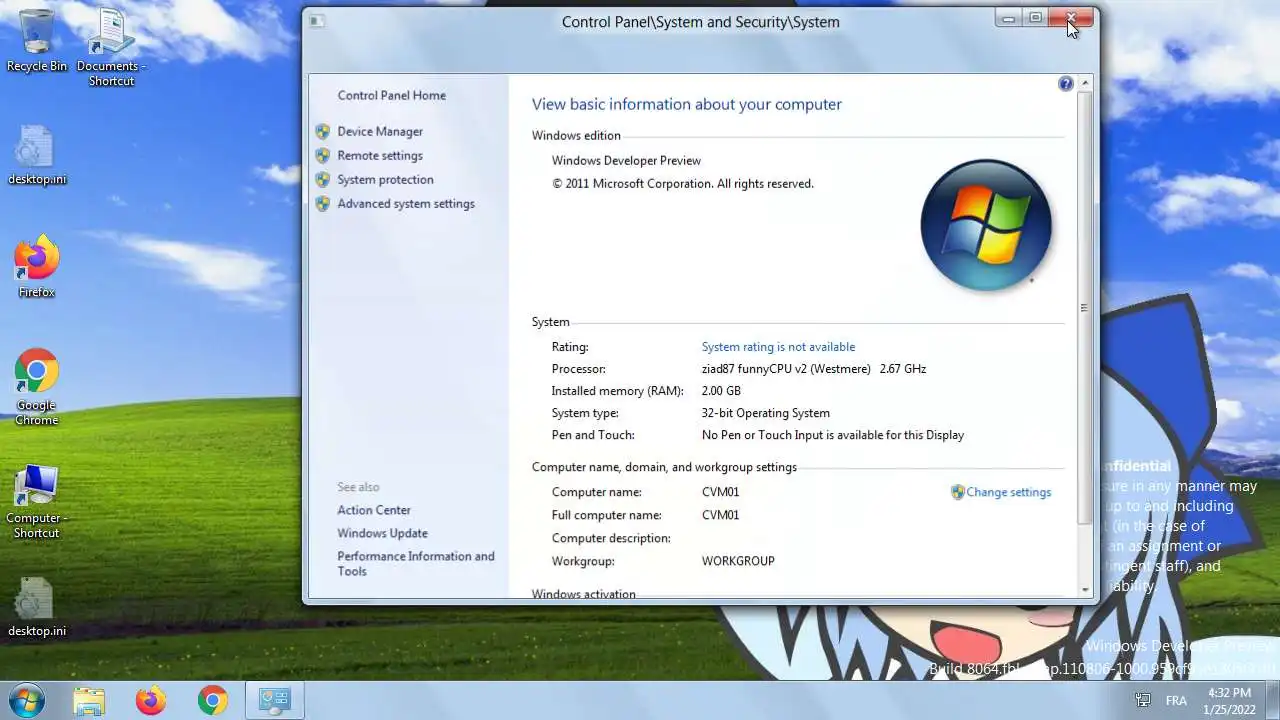Open Windows Update link
The image size is (1280, 720).
pos(382,533)
